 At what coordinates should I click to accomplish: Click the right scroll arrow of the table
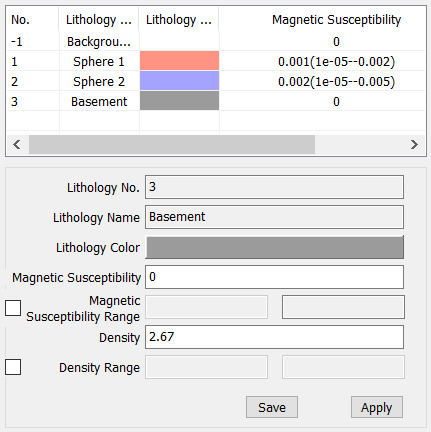pos(414,145)
